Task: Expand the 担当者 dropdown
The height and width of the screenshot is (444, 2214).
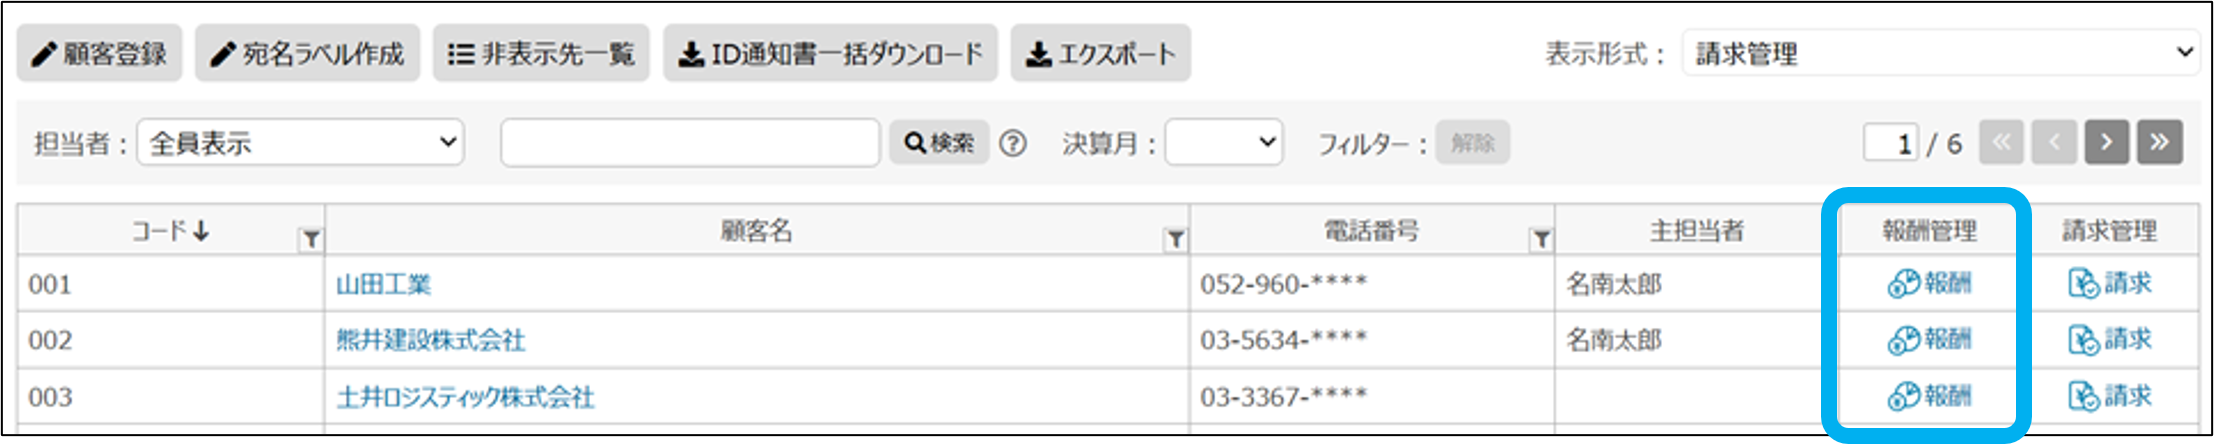Action: [x=300, y=143]
